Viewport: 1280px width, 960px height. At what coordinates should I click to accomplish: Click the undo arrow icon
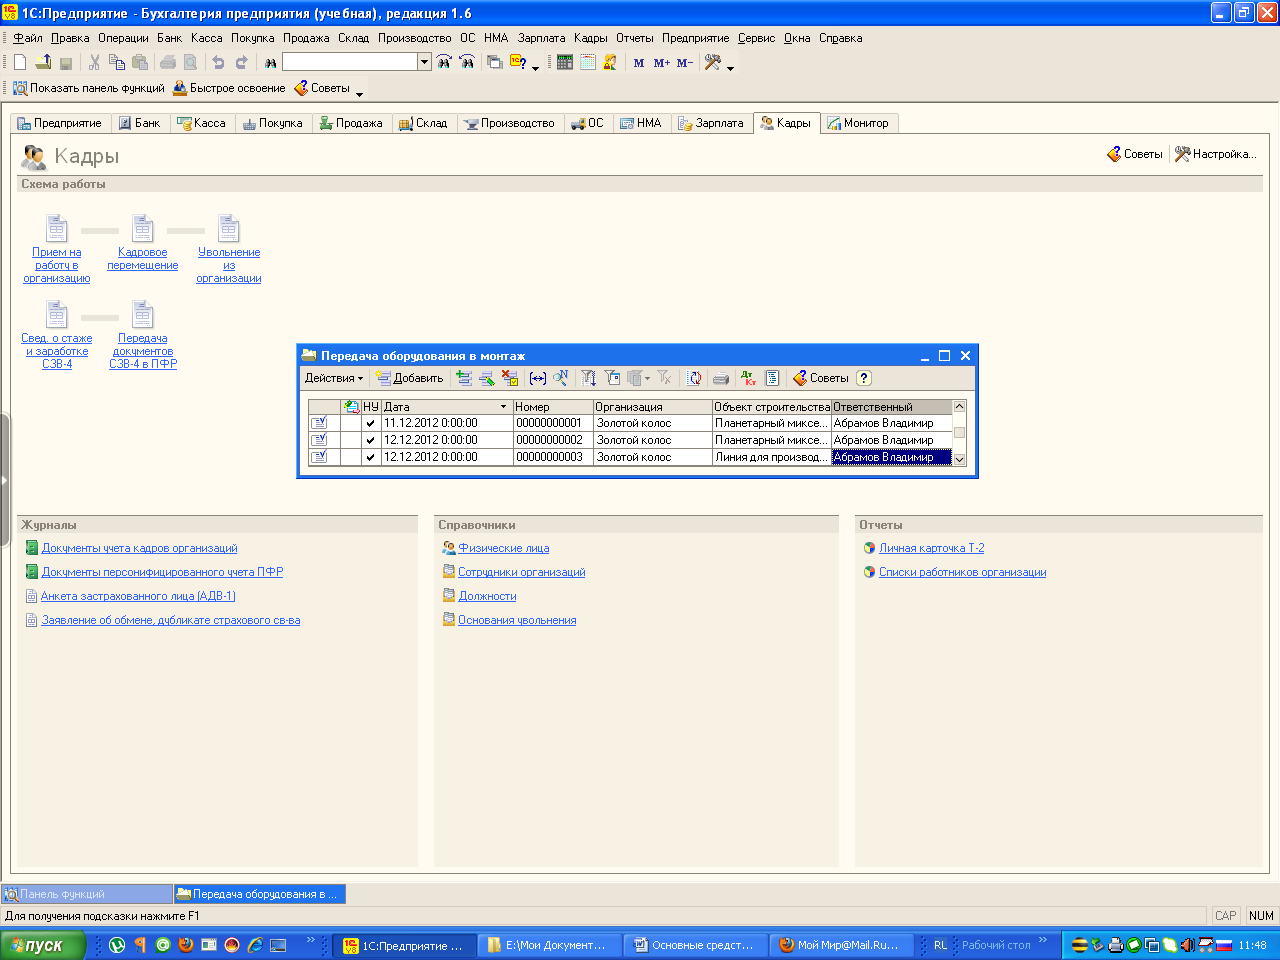(x=218, y=62)
